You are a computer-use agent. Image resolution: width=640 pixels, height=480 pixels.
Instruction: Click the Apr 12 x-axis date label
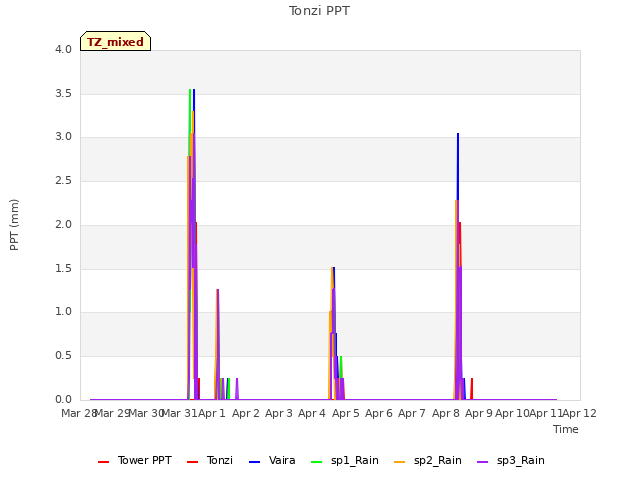pos(580,413)
